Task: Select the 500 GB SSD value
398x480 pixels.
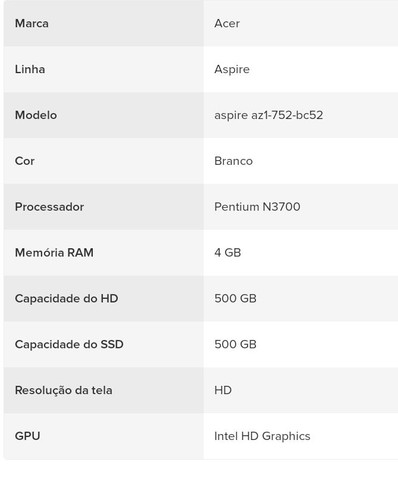Action: [x=235, y=344]
